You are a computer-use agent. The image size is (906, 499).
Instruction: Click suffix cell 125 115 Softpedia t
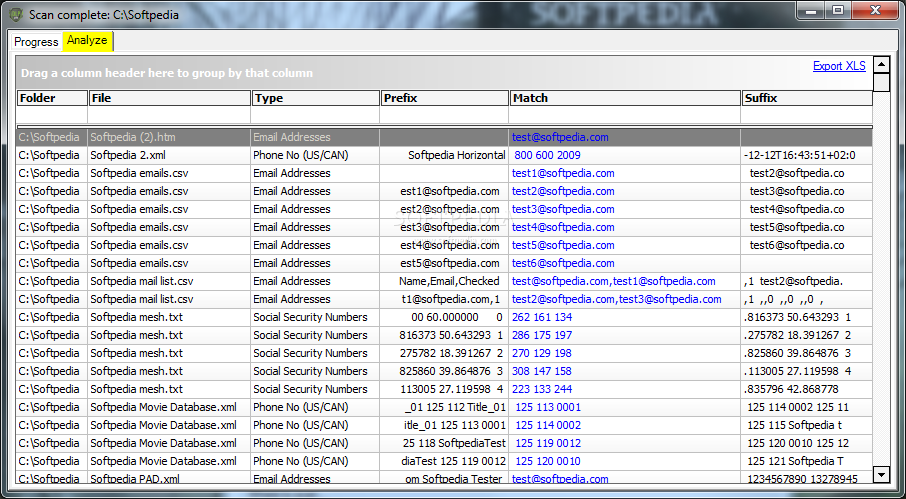(807, 425)
